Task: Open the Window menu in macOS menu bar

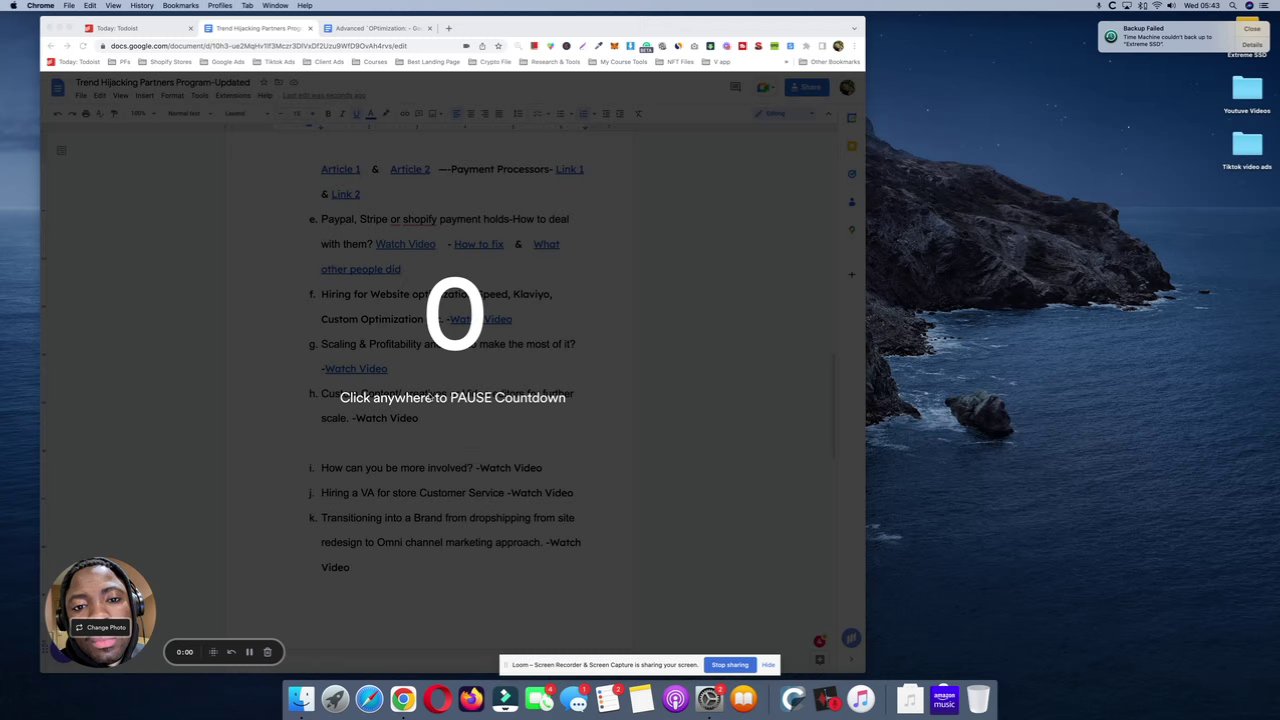Action: click(x=275, y=6)
